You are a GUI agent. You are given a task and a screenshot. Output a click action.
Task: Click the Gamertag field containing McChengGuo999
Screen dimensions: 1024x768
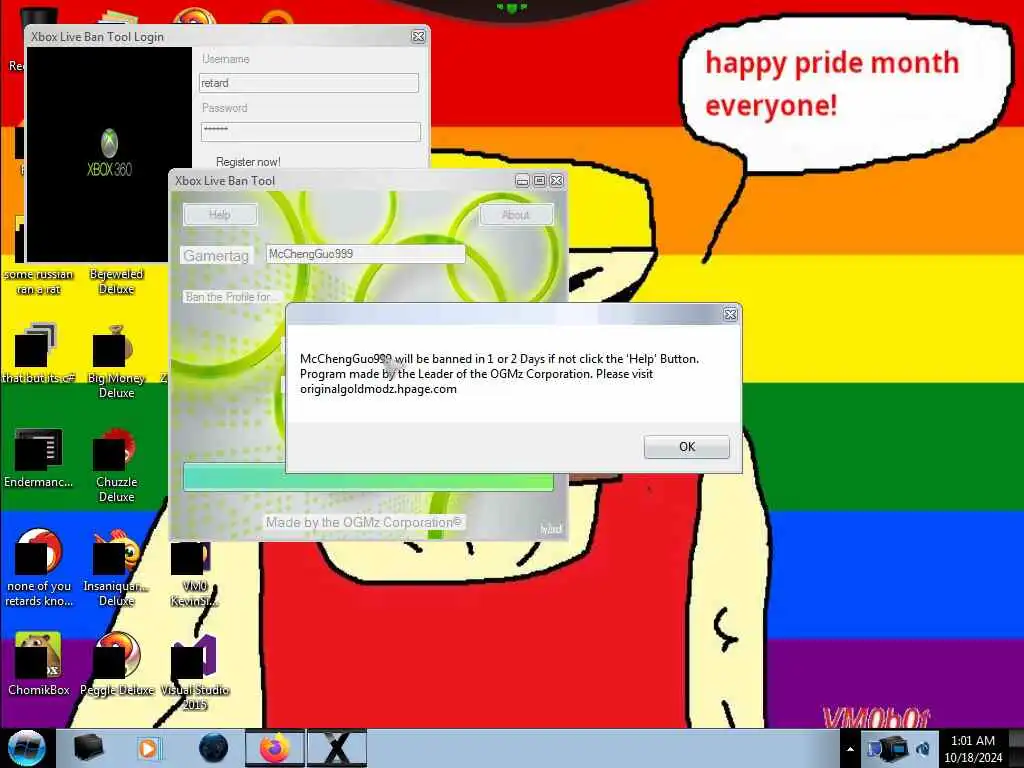coord(365,254)
